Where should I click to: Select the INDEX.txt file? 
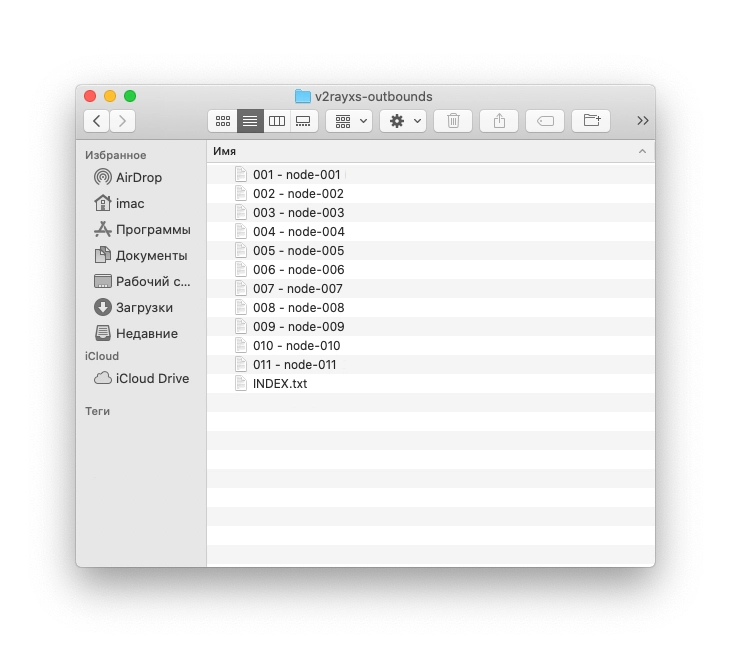tap(431, 384)
